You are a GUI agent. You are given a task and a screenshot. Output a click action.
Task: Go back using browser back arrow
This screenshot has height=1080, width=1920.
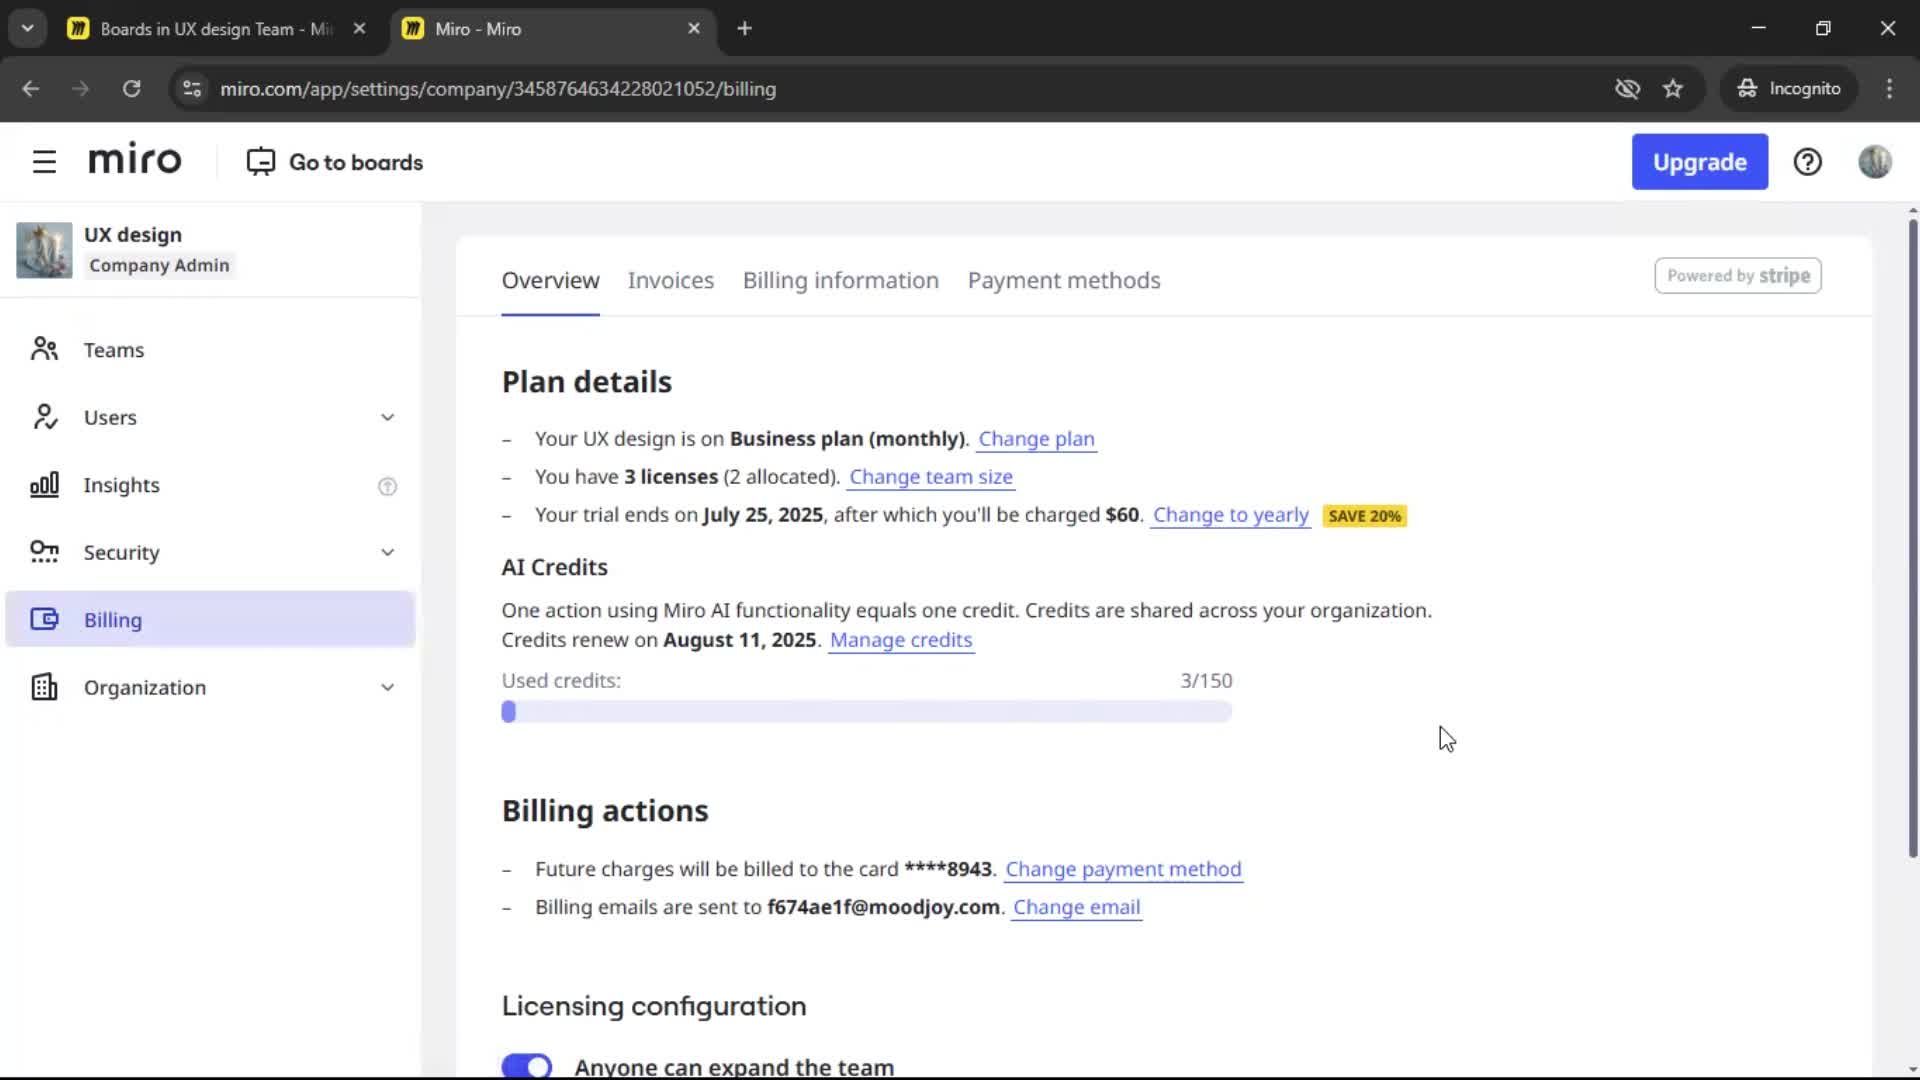[31, 88]
